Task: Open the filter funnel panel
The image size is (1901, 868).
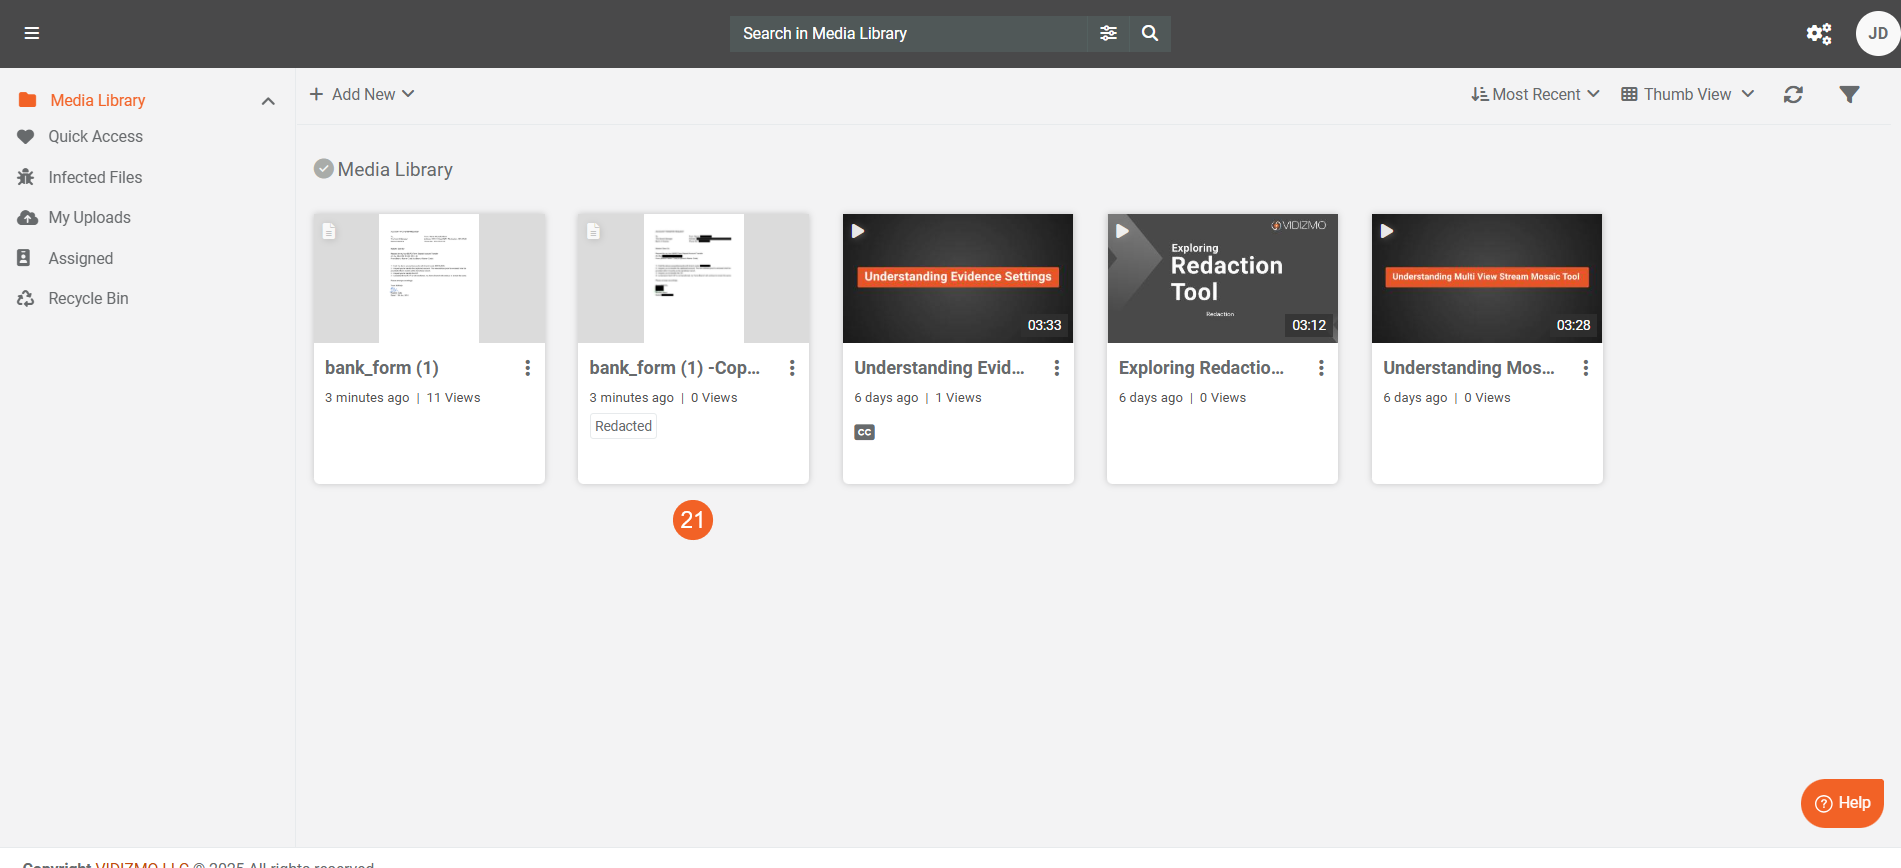Action: click(x=1849, y=94)
